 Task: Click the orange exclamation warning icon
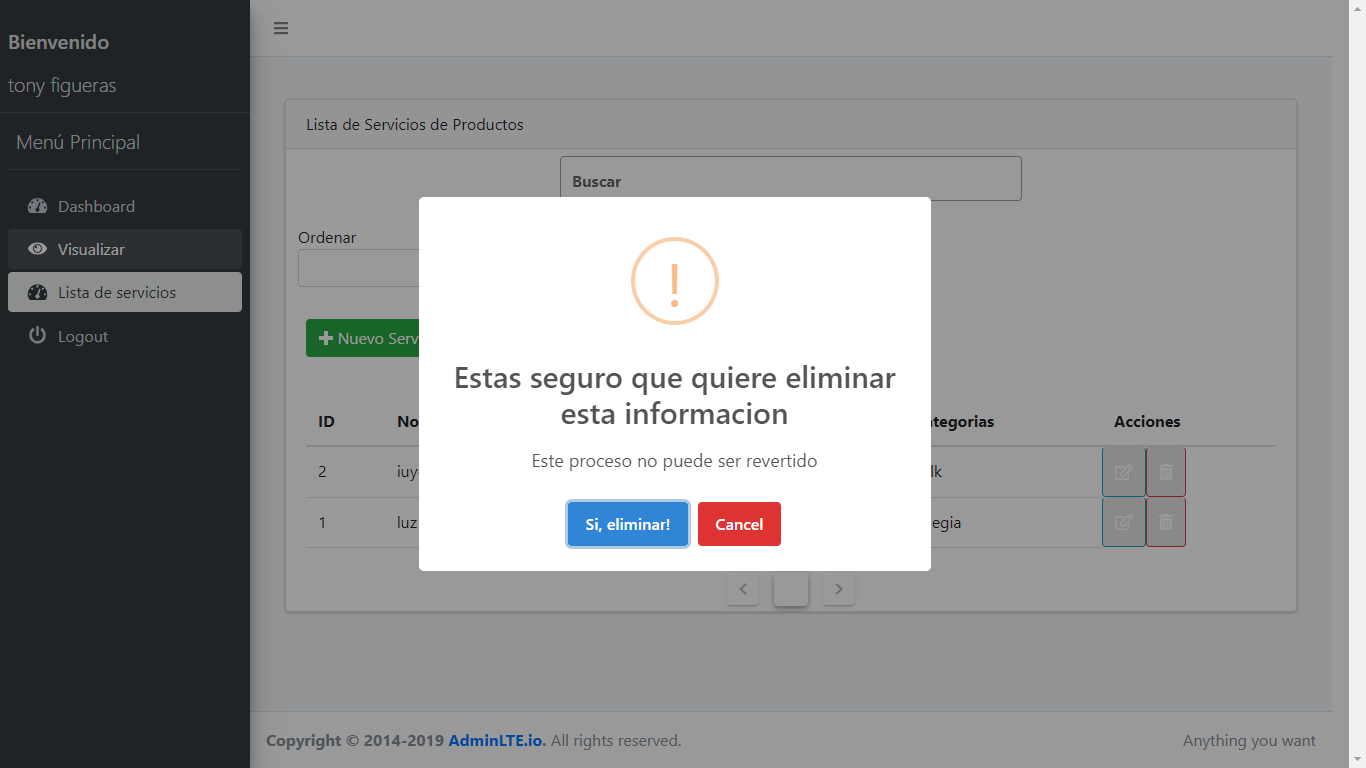(x=674, y=281)
